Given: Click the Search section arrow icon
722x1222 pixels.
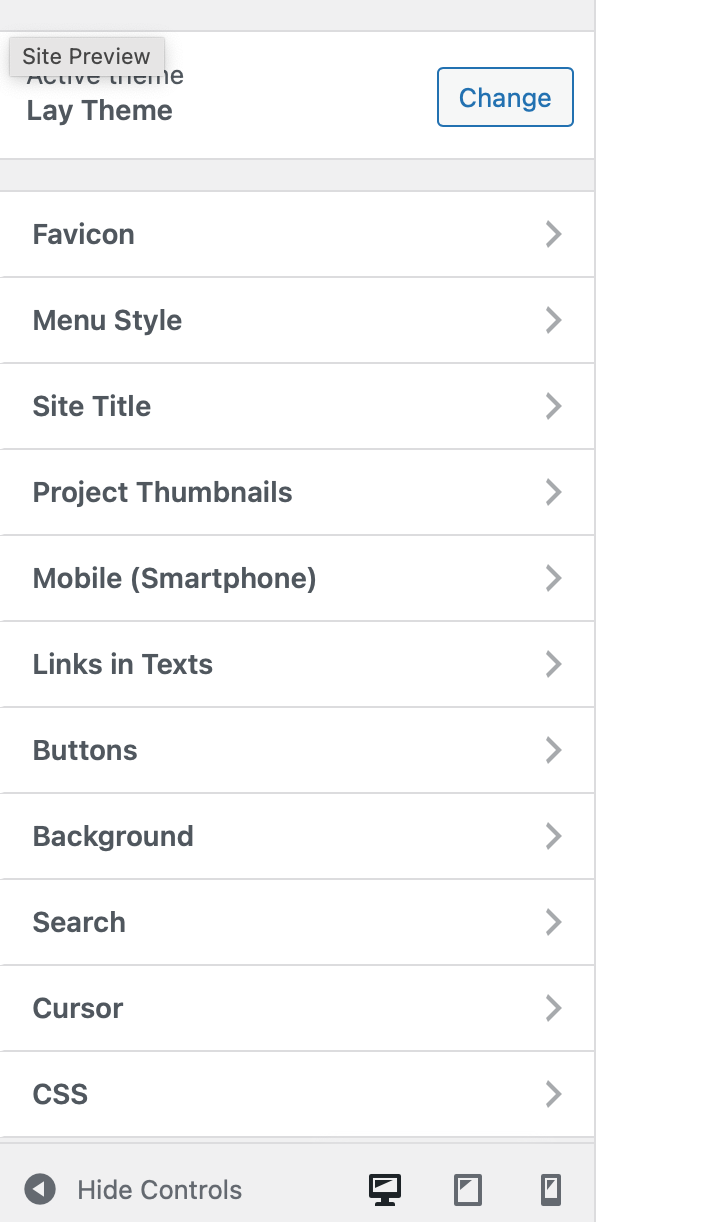Looking at the screenshot, I should coord(553,922).
